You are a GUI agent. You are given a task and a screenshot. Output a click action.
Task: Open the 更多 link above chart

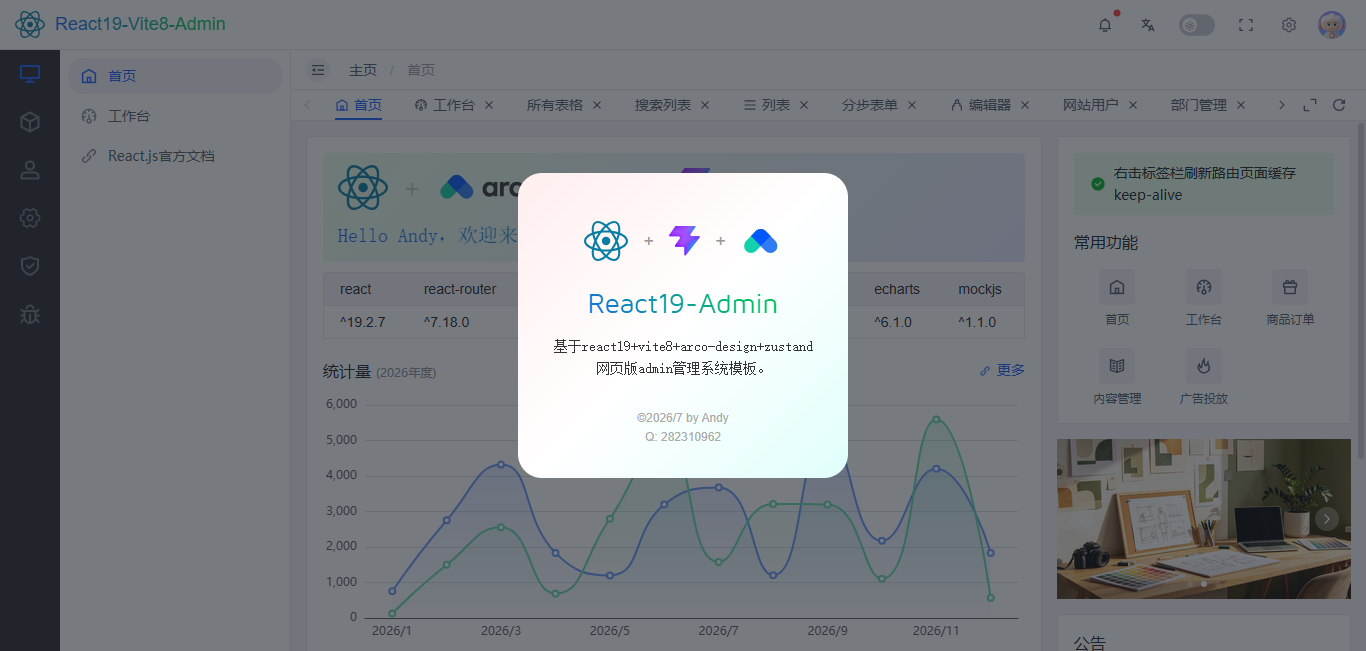coord(1002,370)
